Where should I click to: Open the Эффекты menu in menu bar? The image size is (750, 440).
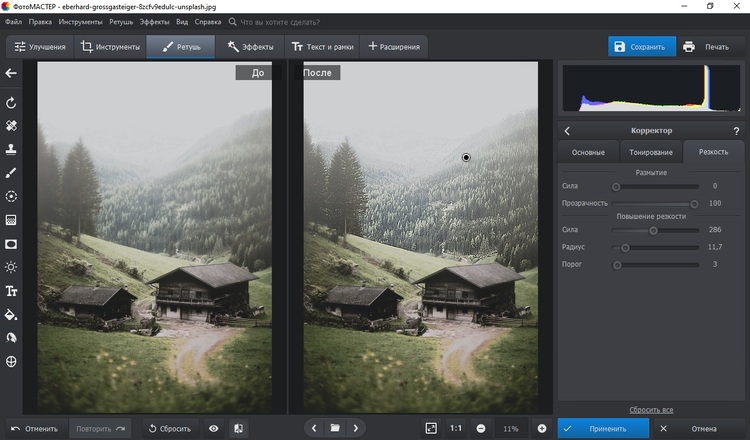[x=154, y=21]
